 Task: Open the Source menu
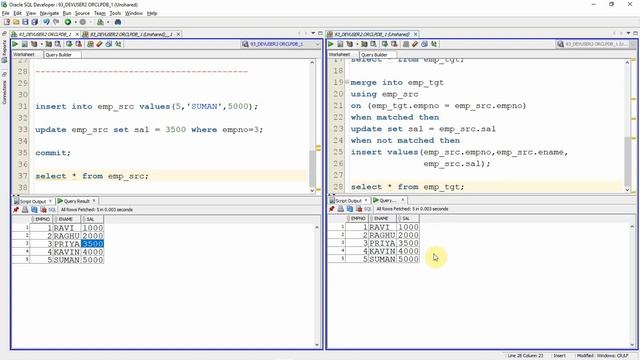tap(82, 13)
